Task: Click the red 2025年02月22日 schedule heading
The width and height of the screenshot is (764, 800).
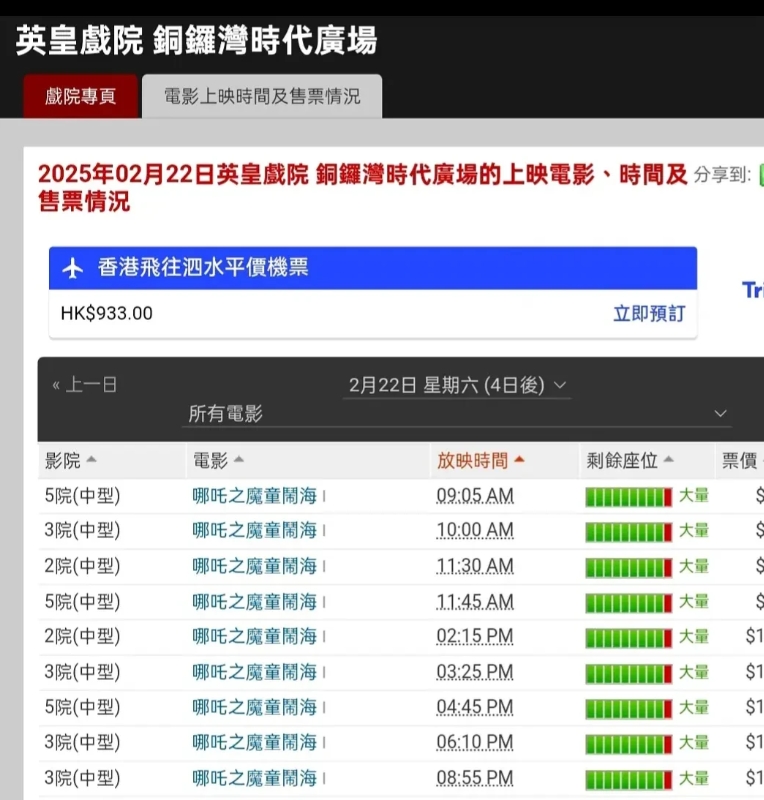Action: pos(362,188)
